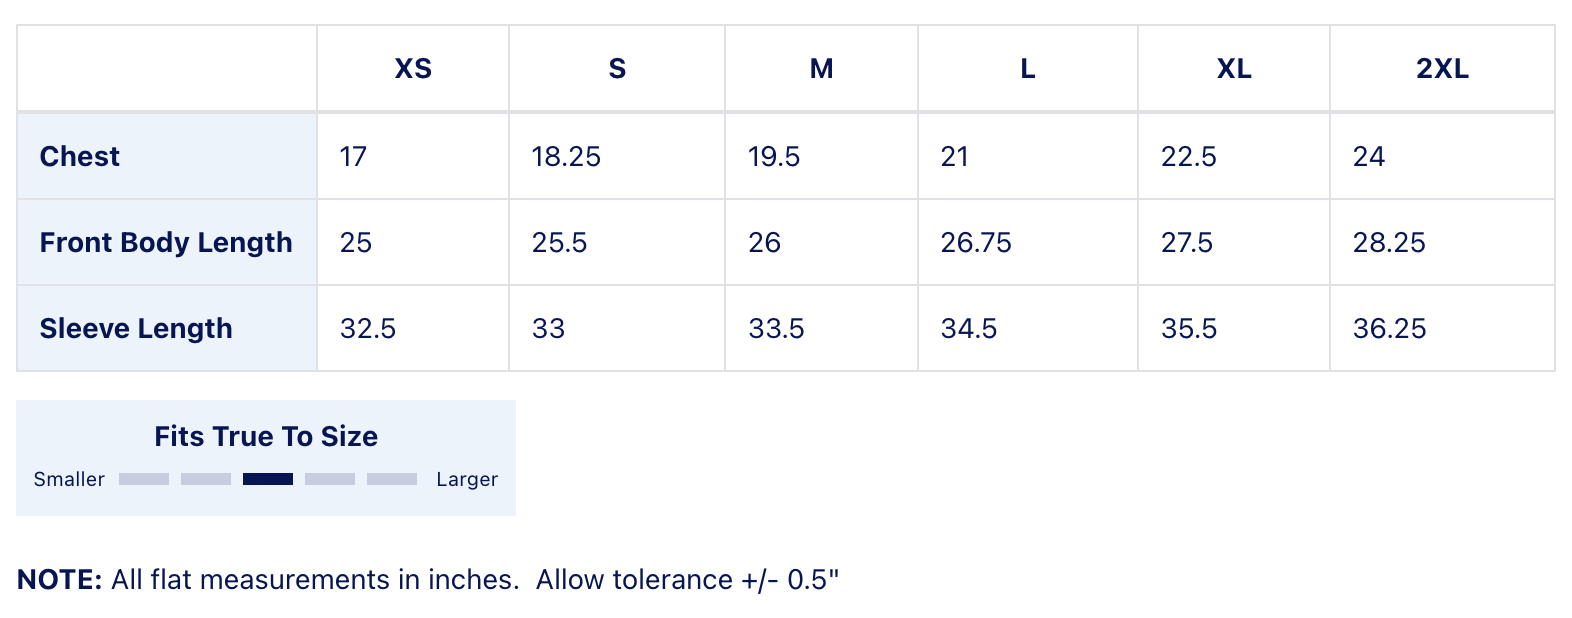The height and width of the screenshot is (618, 1572).
Task: Select the M size column header
Action: 821,69
